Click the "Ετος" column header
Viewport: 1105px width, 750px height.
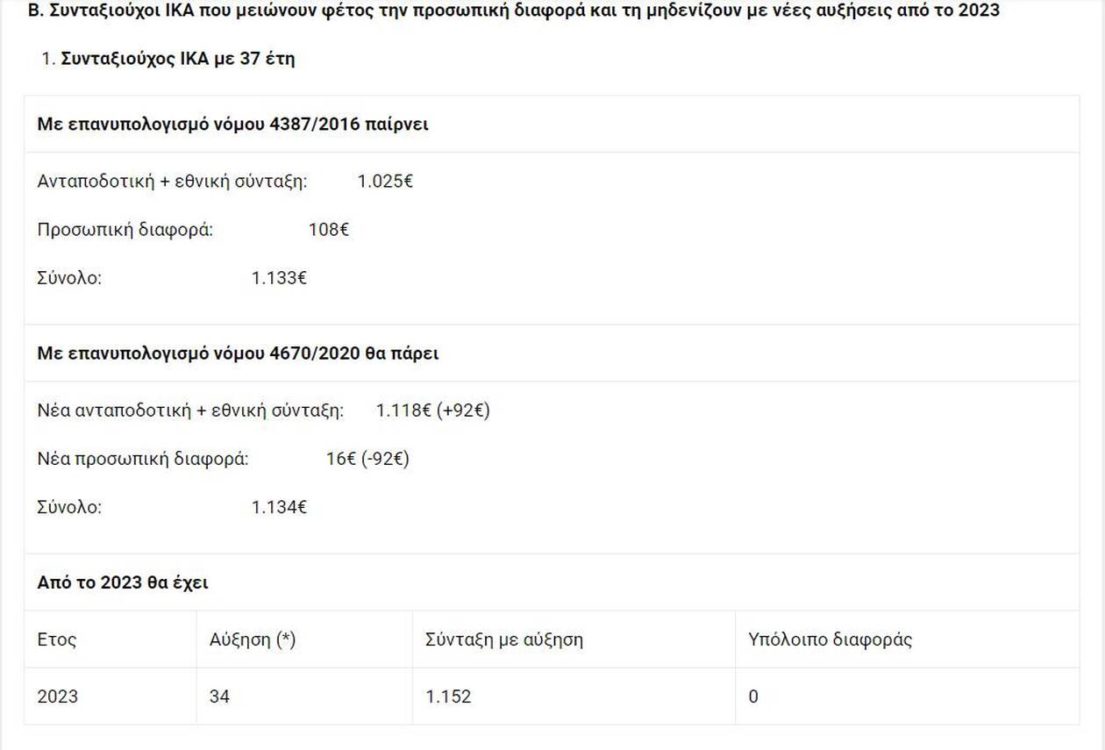click(57, 640)
